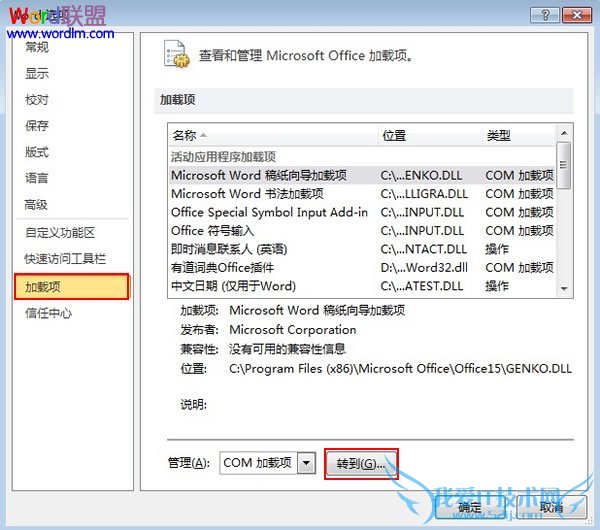Select 自定义功能区 in the sidebar
The image size is (600, 530).
(x=60, y=232)
